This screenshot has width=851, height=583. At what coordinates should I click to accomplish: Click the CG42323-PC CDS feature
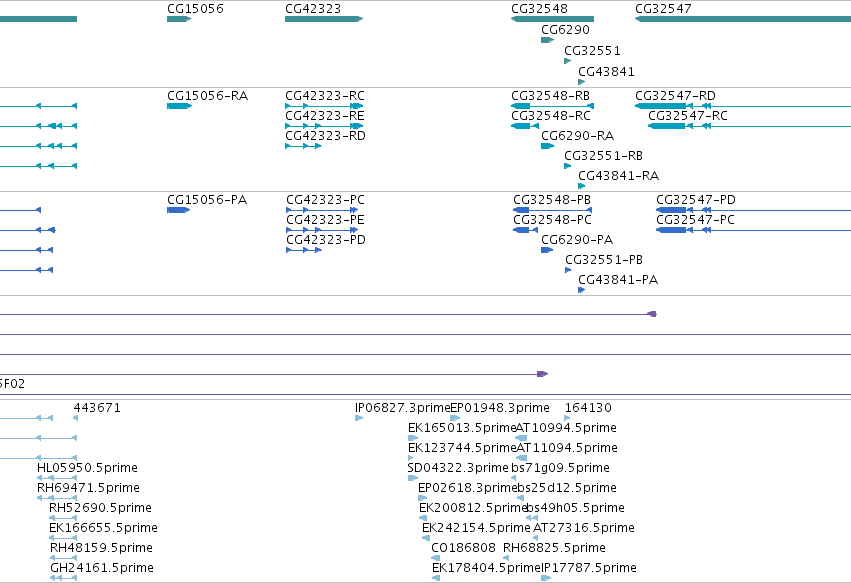tap(322, 210)
